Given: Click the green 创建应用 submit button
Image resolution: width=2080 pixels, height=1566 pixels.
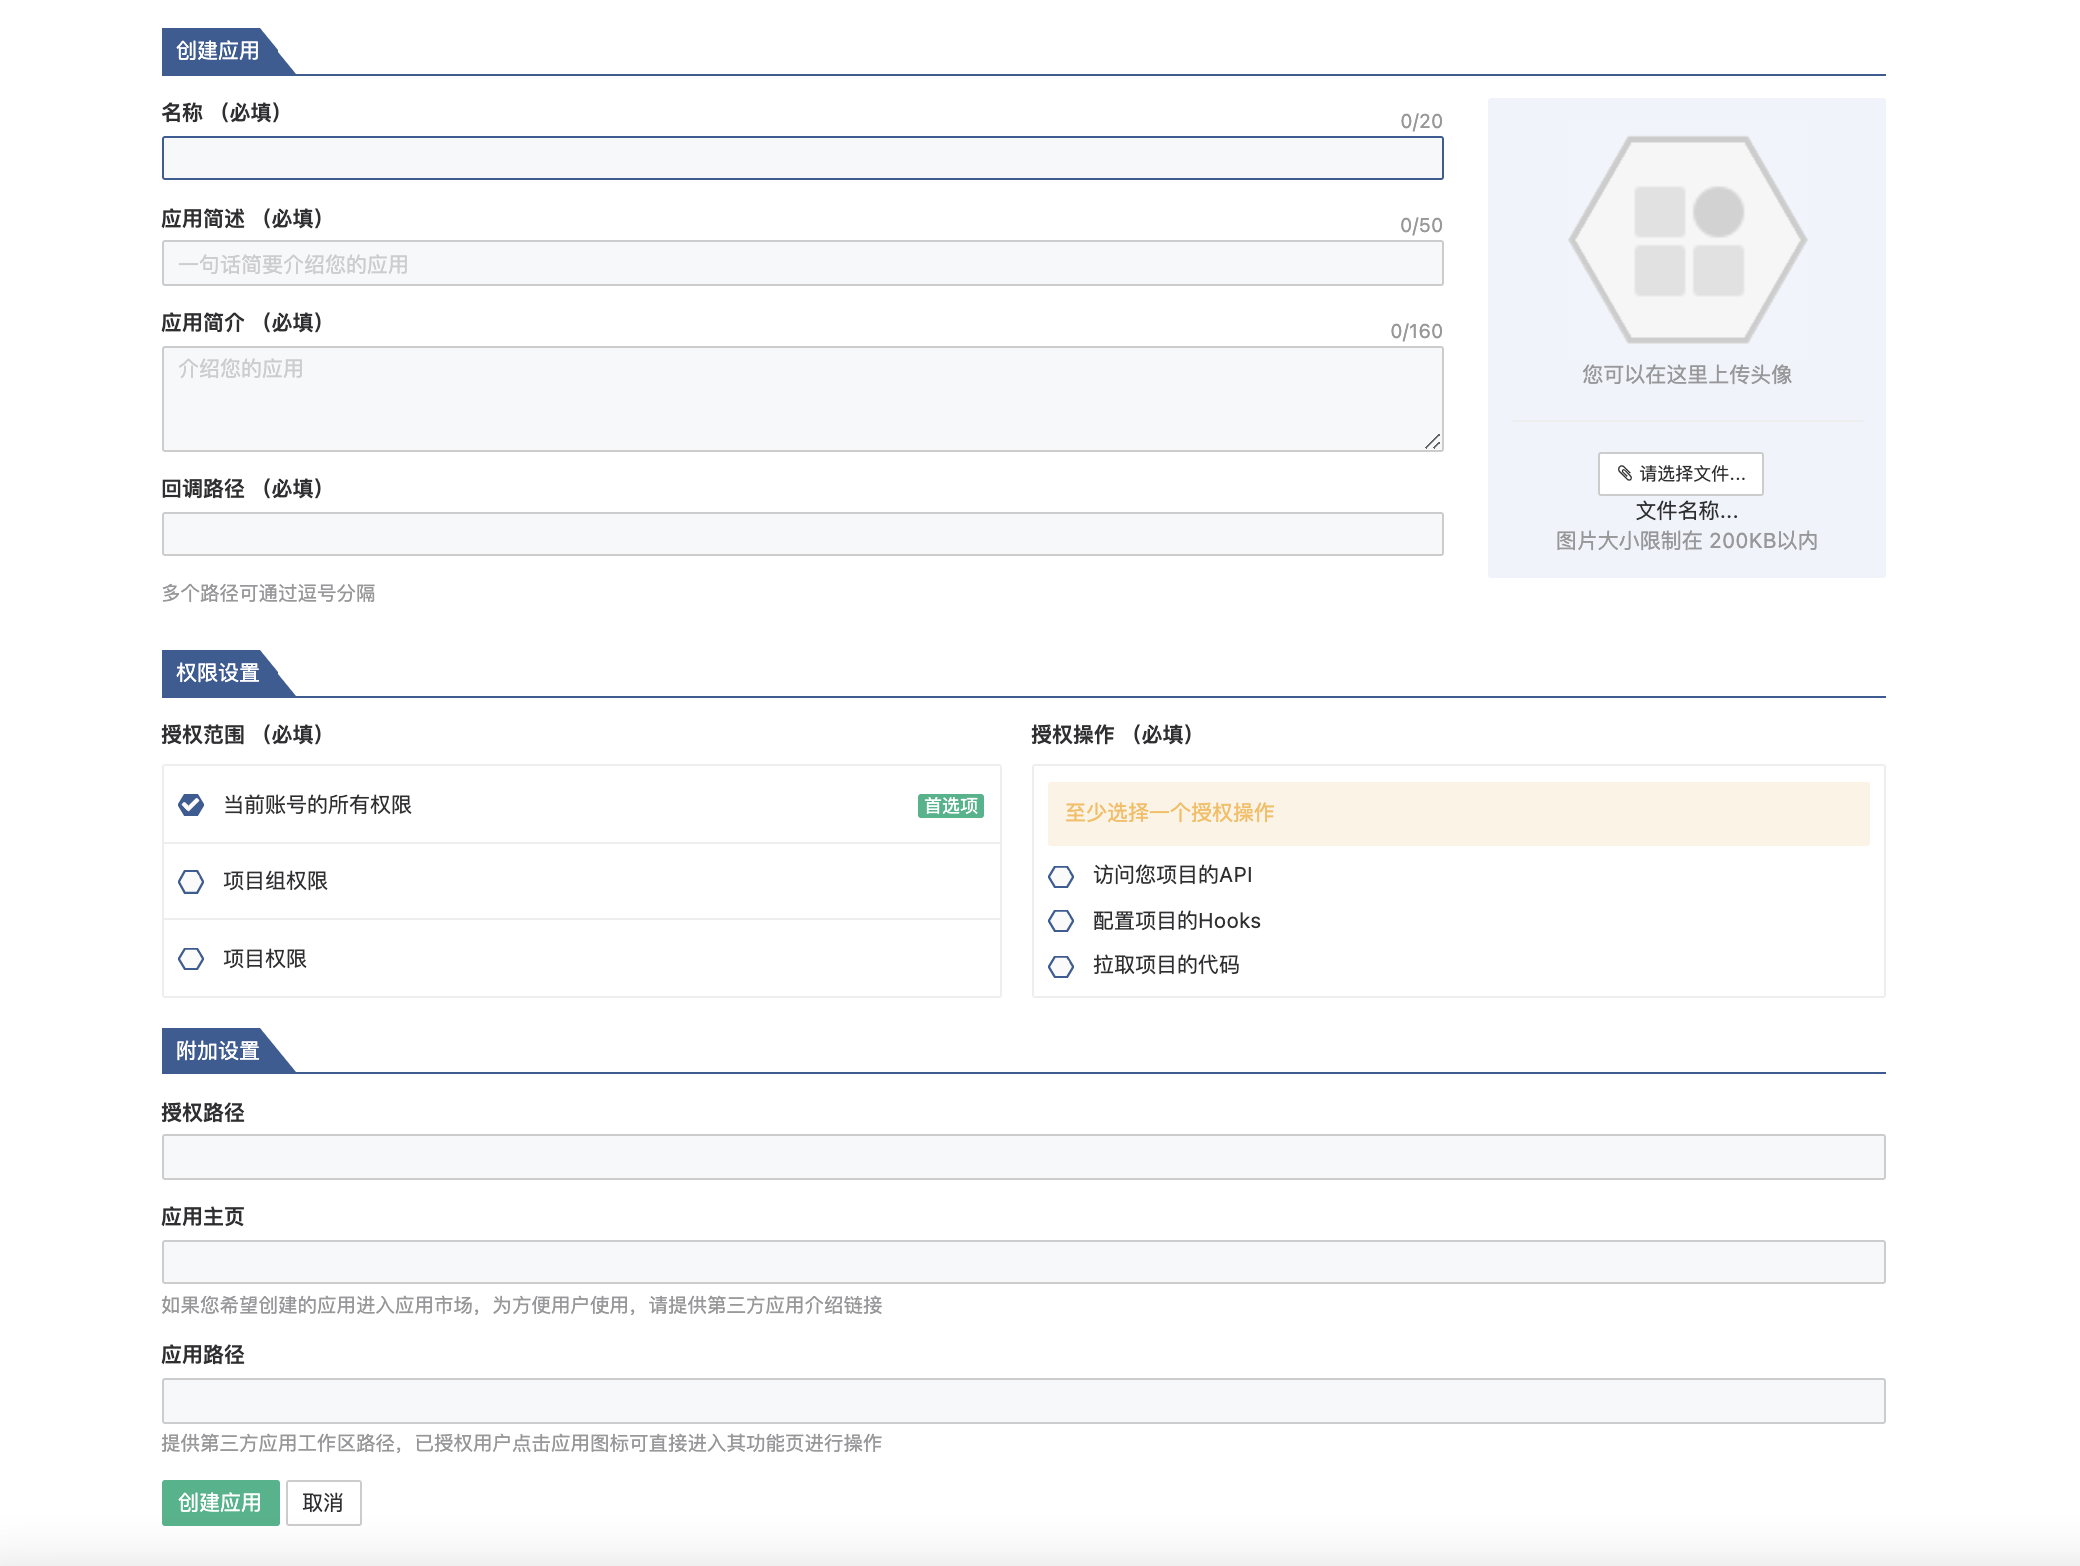Looking at the screenshot, I should coord(220,1502).
